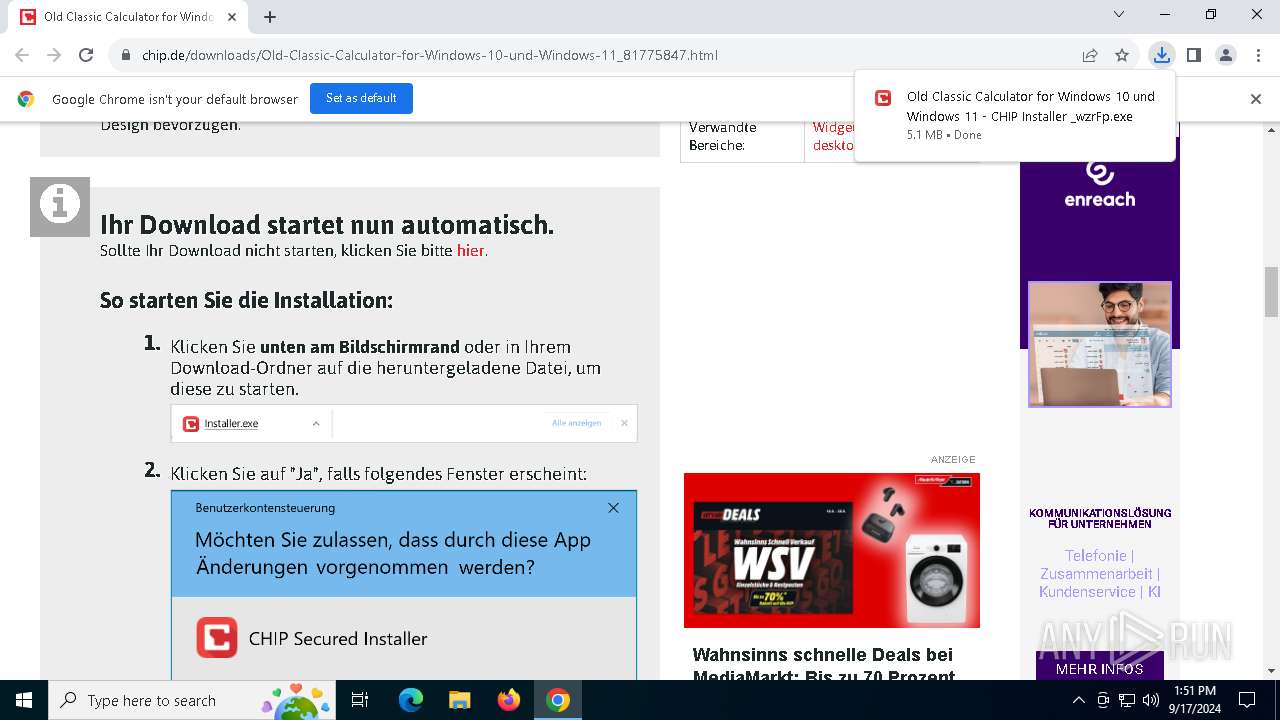View site information lock icon
Image resolution: width=1280 pixels, height=720 pixels.
(x=126, y=55)
